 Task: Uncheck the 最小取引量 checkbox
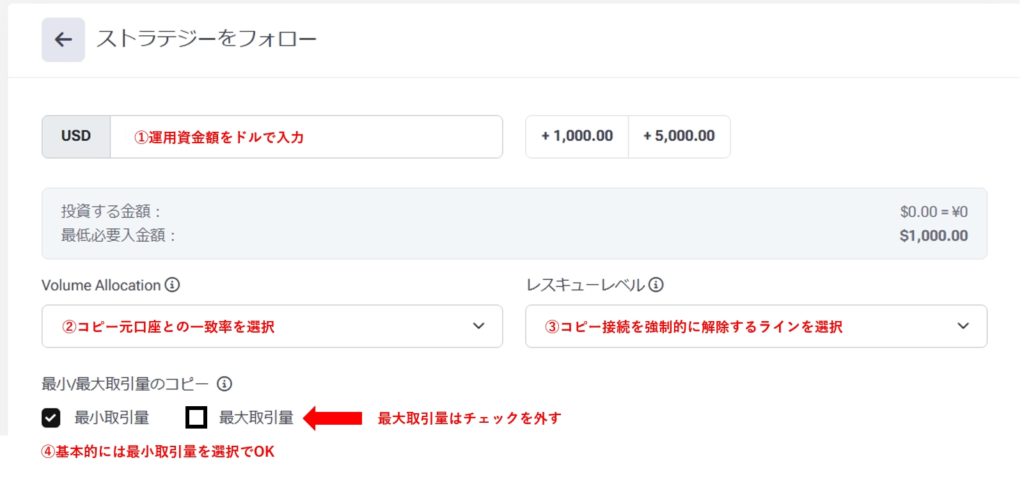[51, 418]
